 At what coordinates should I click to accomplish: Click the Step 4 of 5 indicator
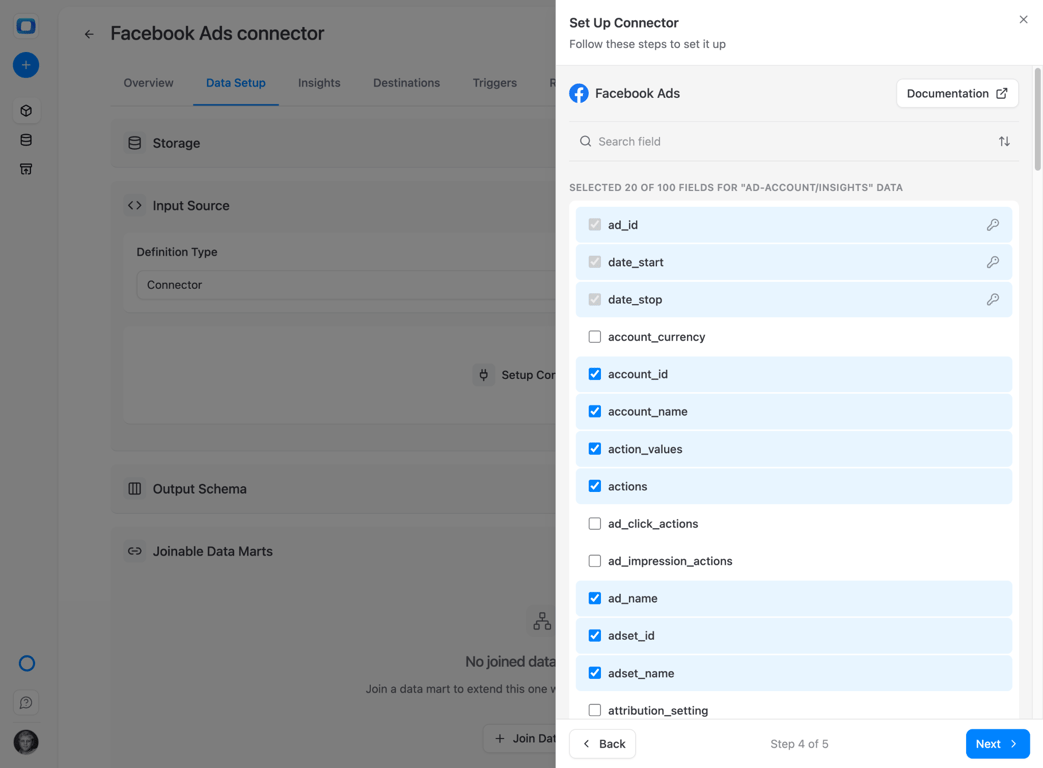coord(800,743)
